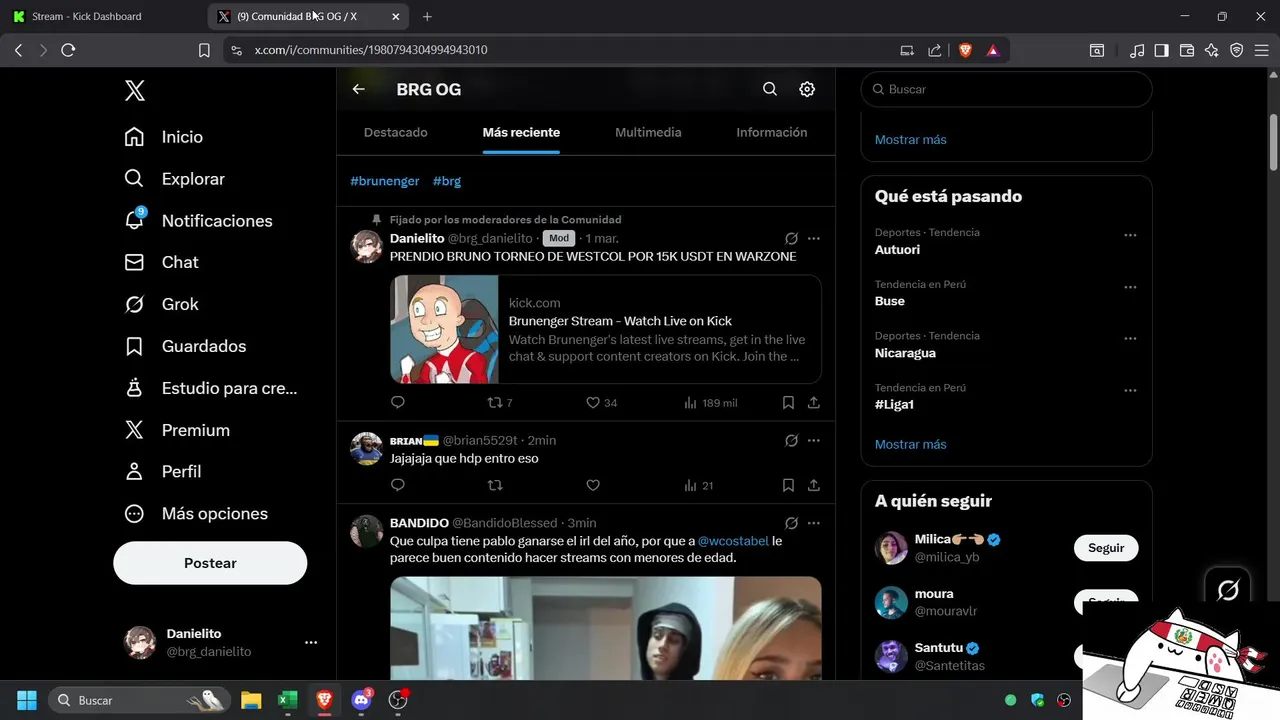Image resolution: width=1280 pixels, height=720 pixels.
Task: Like Danielito's post with 34 likes
Action: [x=602, y=403]
